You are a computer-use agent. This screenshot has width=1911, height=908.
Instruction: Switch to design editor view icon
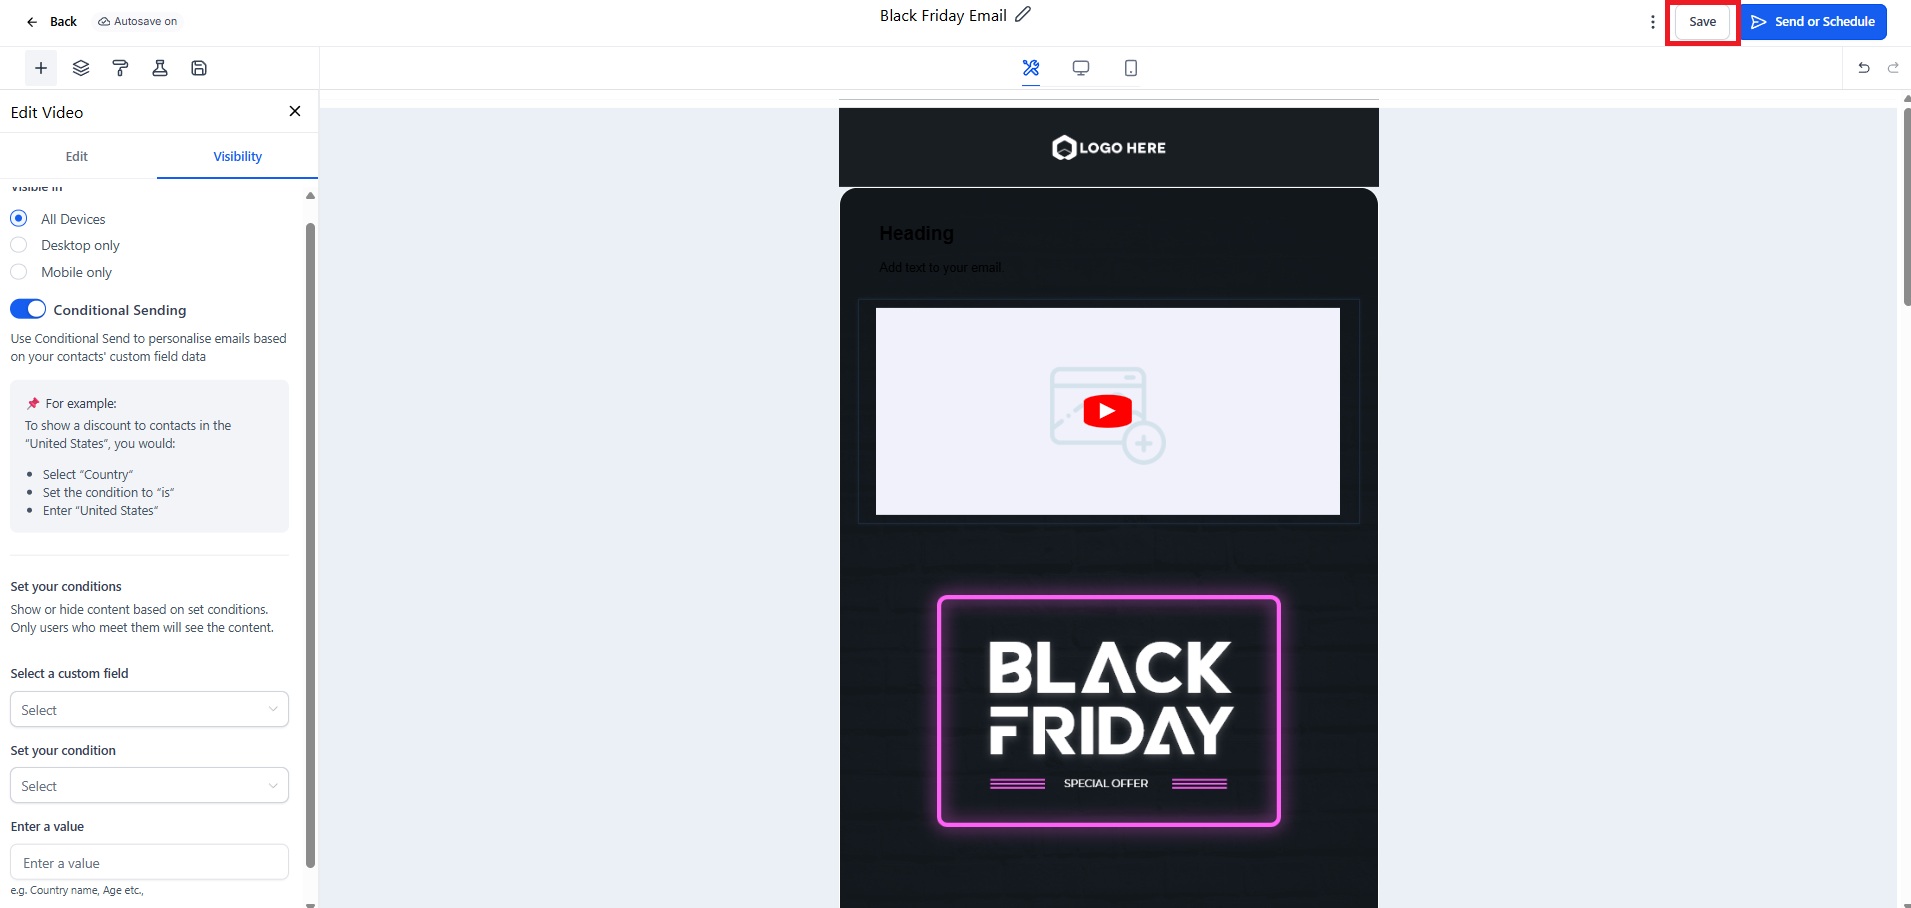click(x=1031, y=68)
